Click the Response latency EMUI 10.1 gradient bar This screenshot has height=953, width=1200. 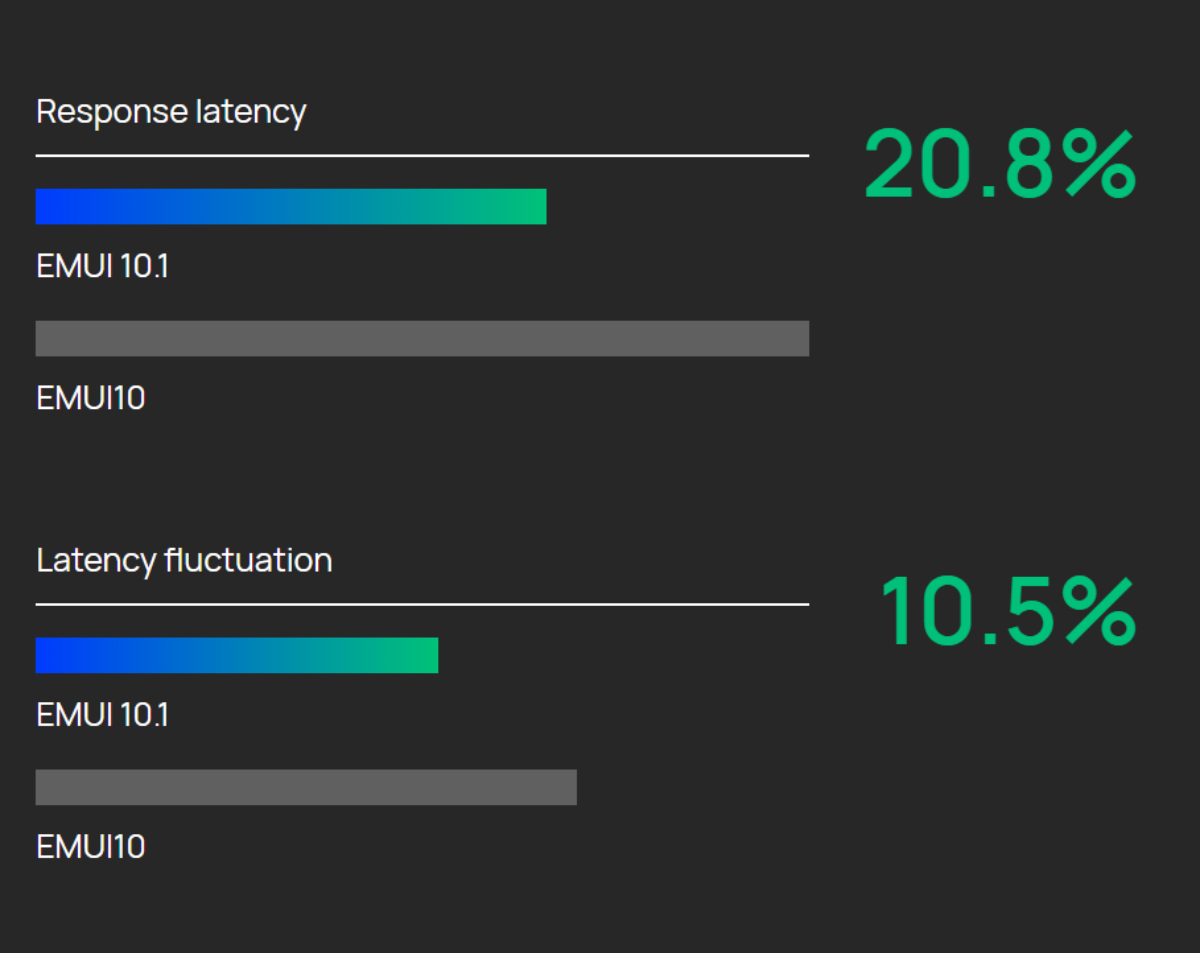pyautogui.click(x=290, y=207)
